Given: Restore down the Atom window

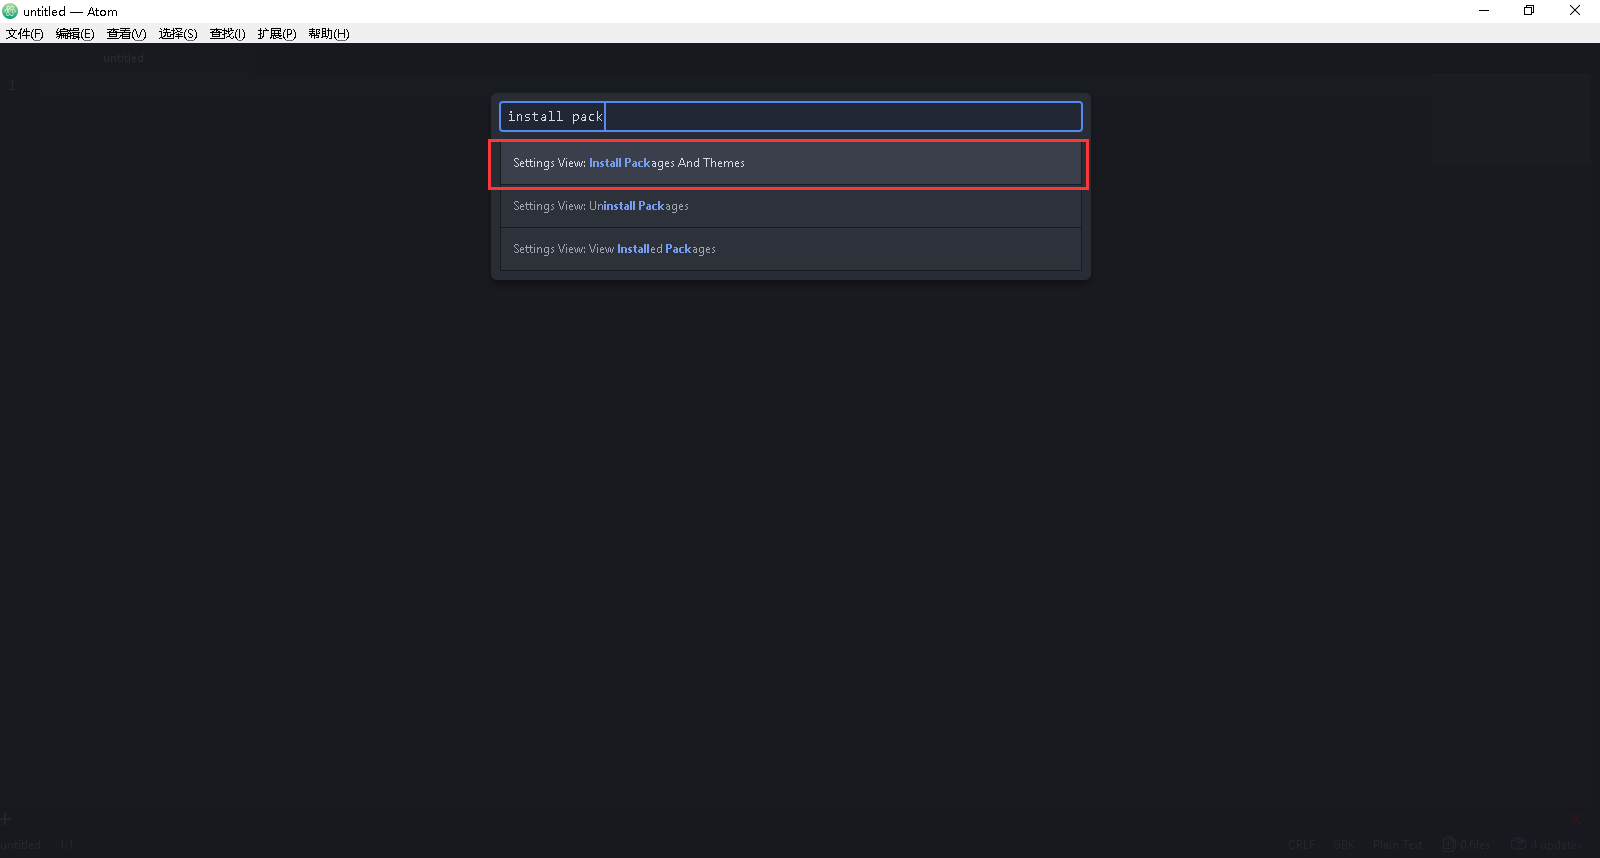Looking at the screenshot, I should click(x=1529, y=11).
